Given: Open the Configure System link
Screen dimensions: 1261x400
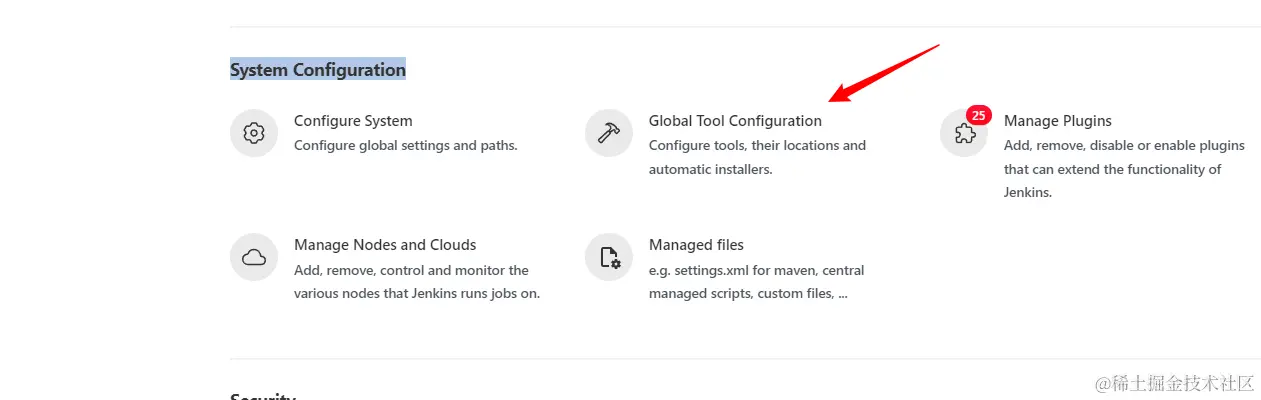Looking at the screenshot, I should [353, 121].
